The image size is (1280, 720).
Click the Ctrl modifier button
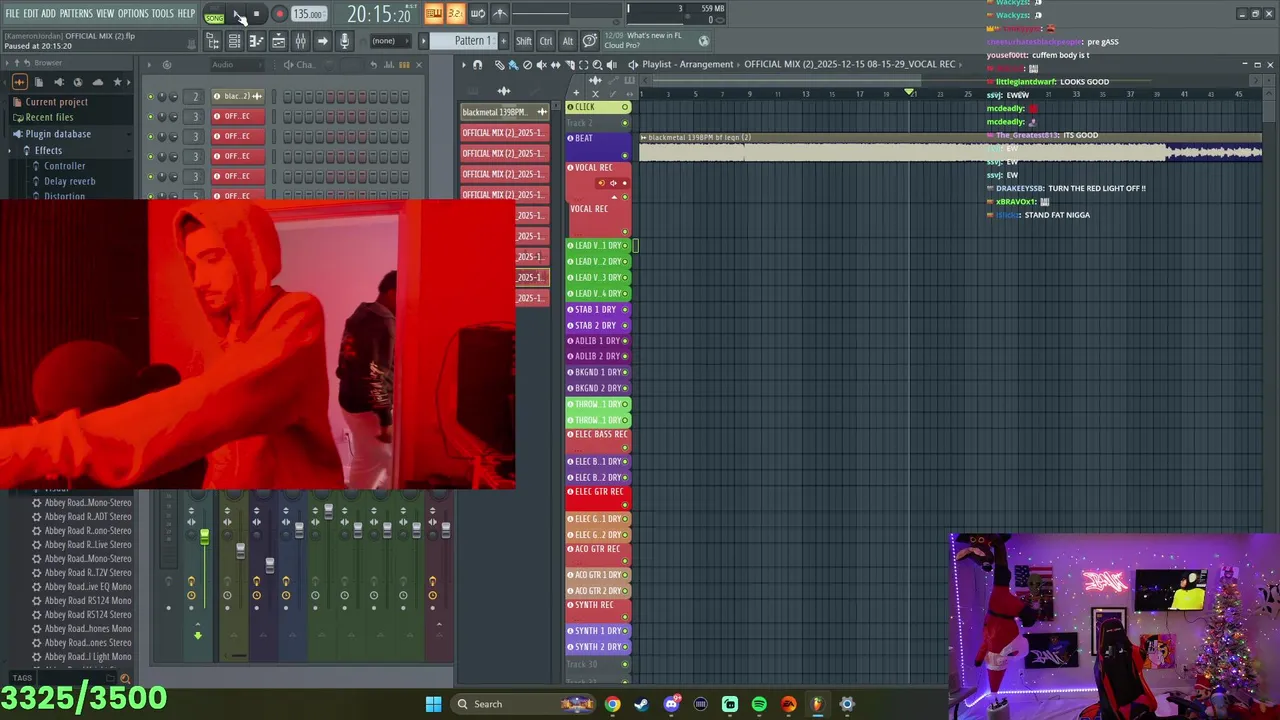coord(546,41)
